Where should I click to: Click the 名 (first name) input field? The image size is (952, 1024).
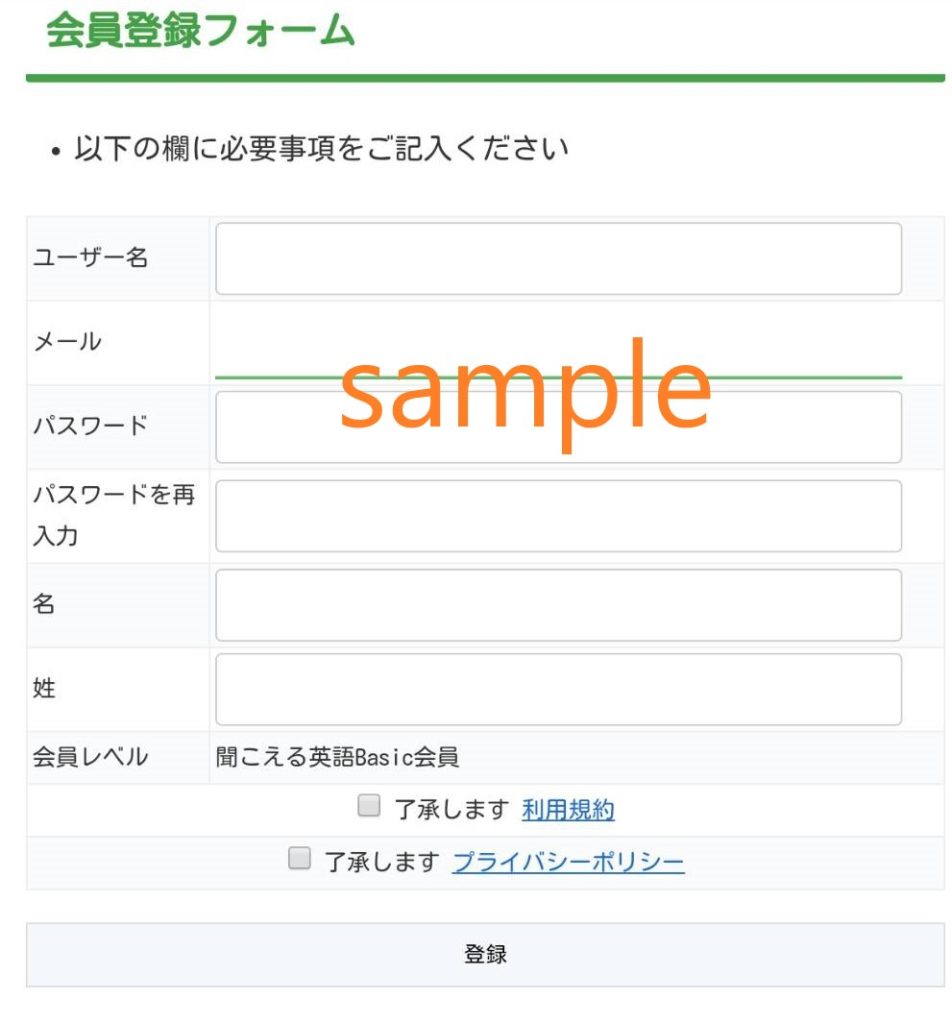pyautogui.click(x=558, y=605)
